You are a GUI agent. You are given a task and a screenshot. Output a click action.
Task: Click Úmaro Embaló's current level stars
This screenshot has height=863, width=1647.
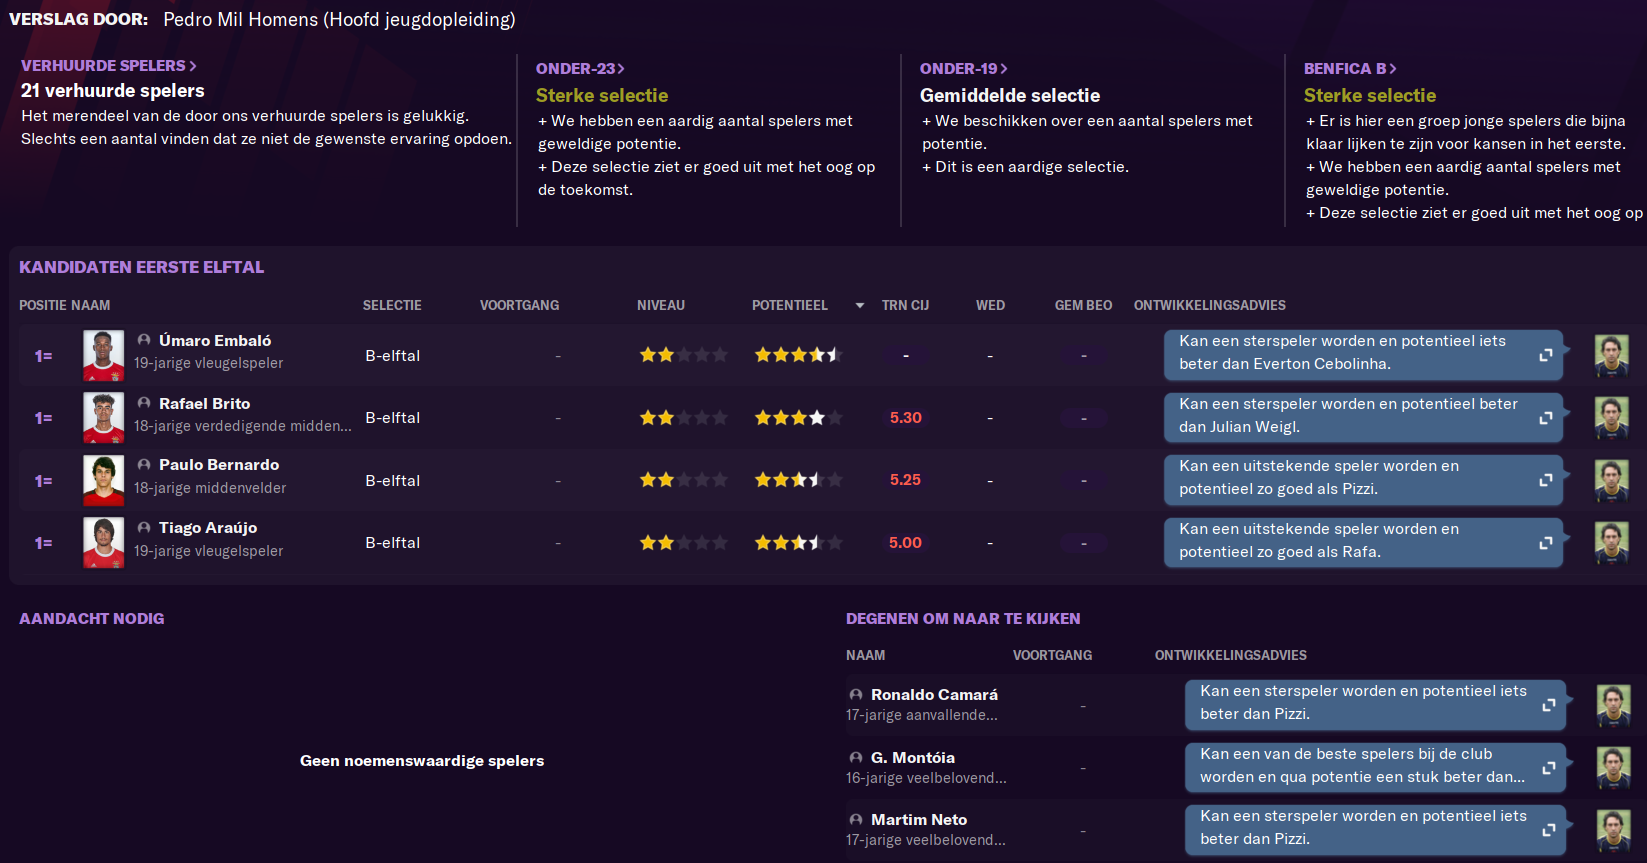coord(683,355)
